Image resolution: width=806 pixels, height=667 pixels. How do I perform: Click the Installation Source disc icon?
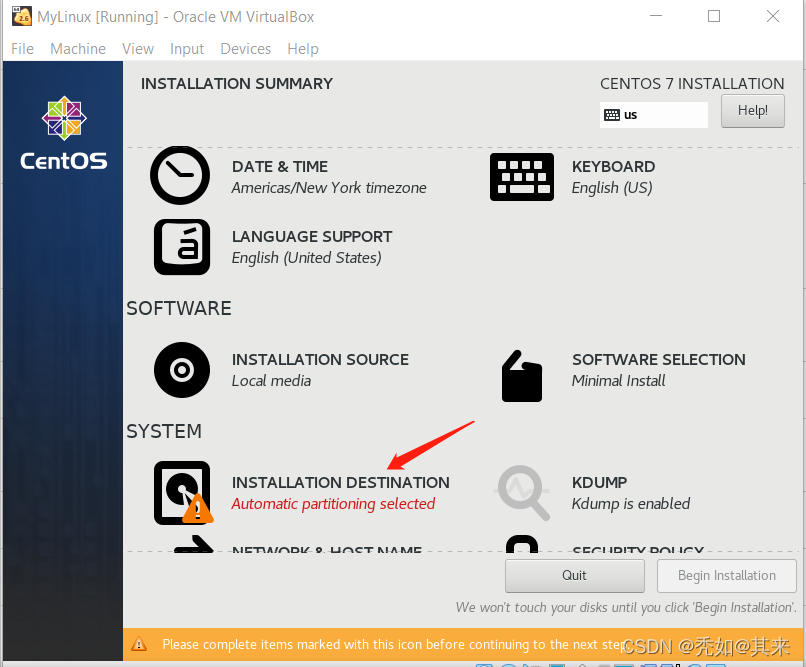(x=182, y=370)
